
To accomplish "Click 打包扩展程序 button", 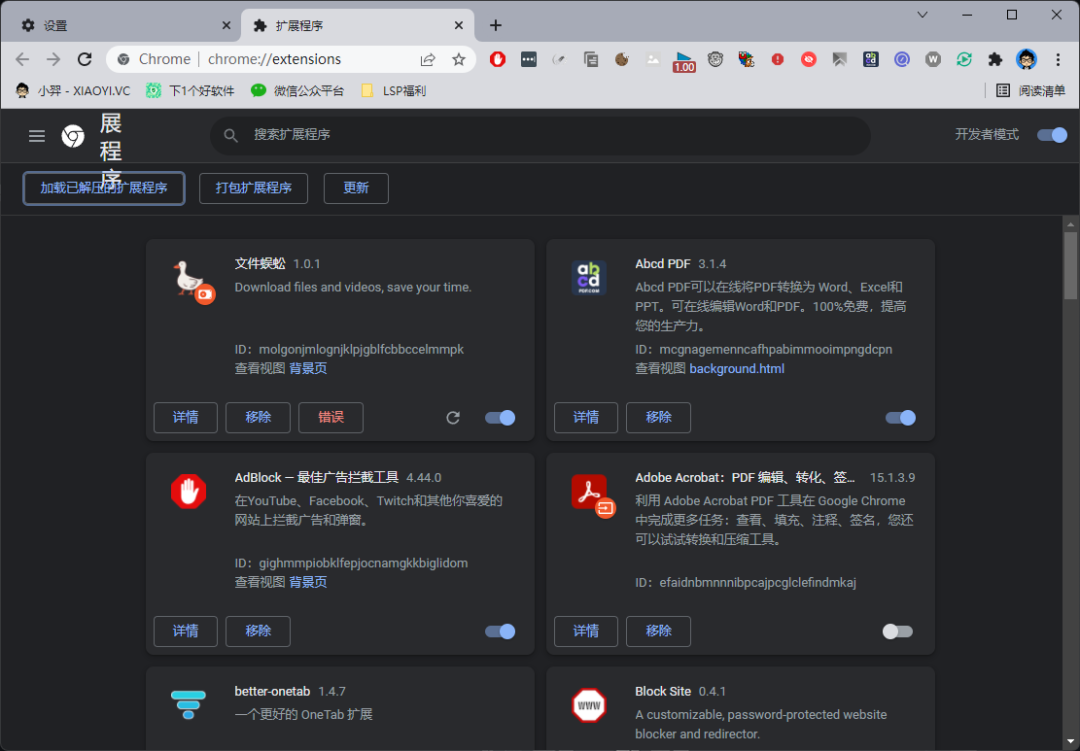I will [x=253, y=188].
